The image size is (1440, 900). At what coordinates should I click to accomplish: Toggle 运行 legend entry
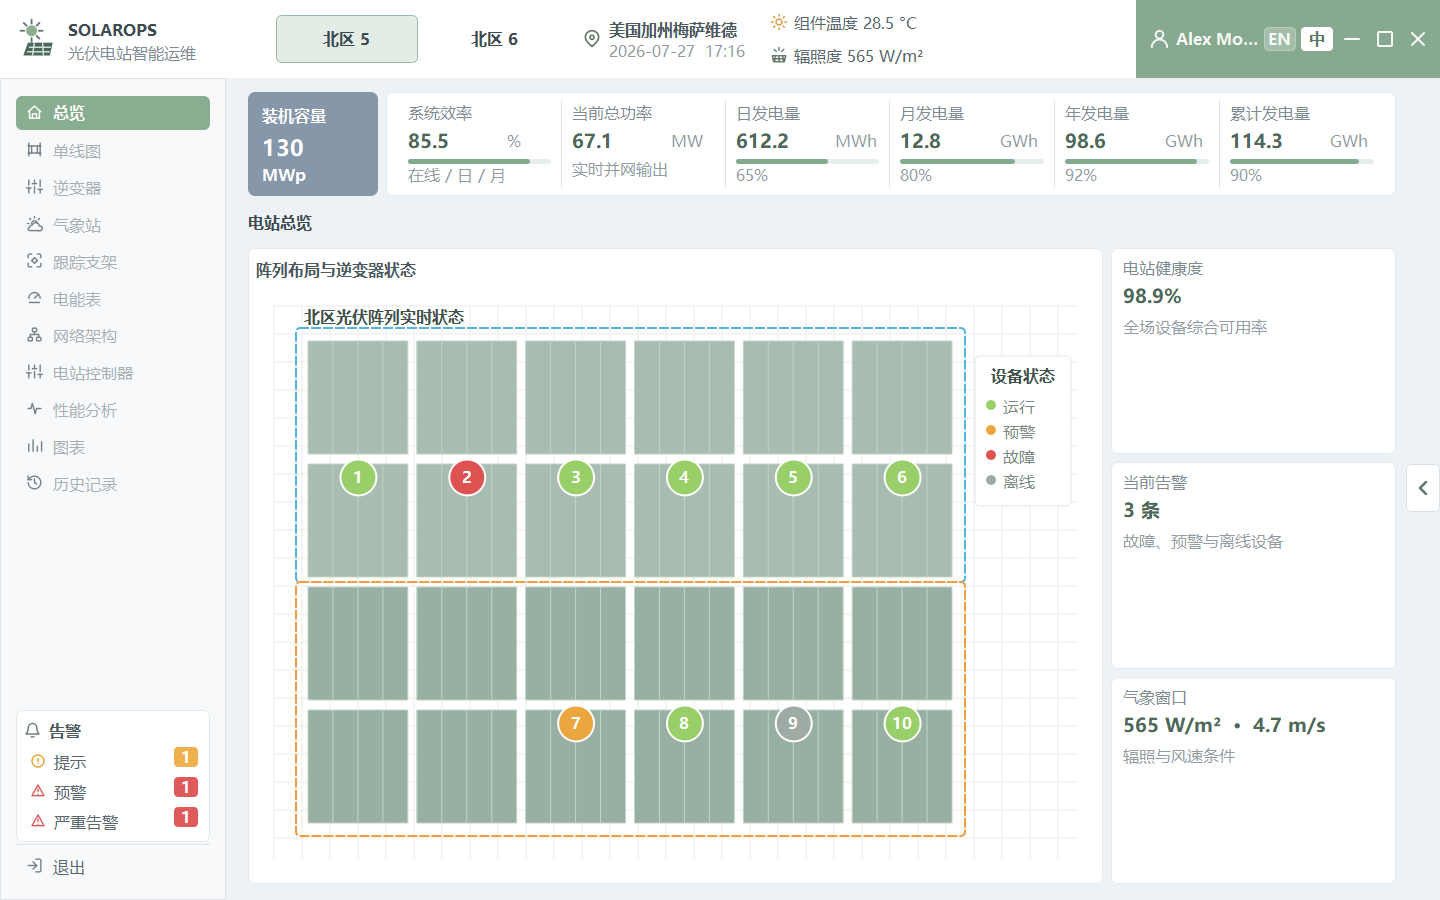coord(1010,407)
